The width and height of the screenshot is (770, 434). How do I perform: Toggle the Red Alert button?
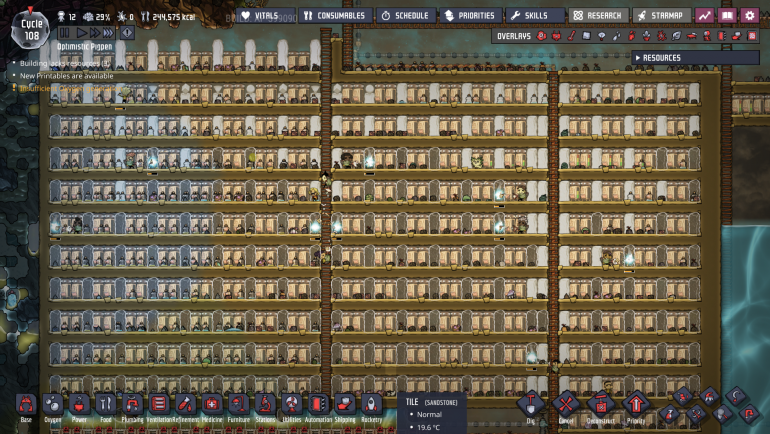tap(127, 32)
